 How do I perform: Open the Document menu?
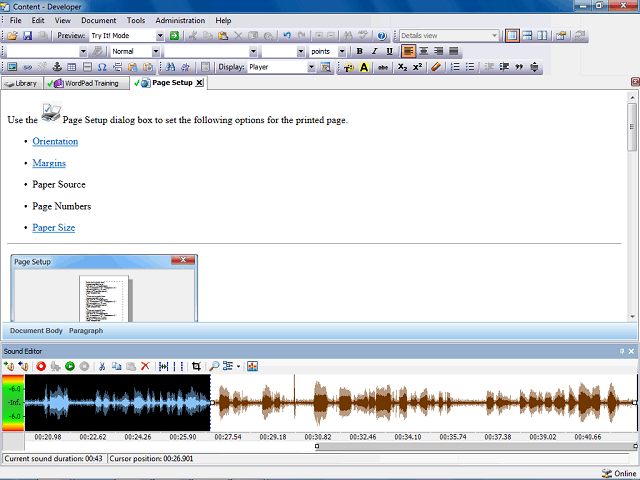98,20
